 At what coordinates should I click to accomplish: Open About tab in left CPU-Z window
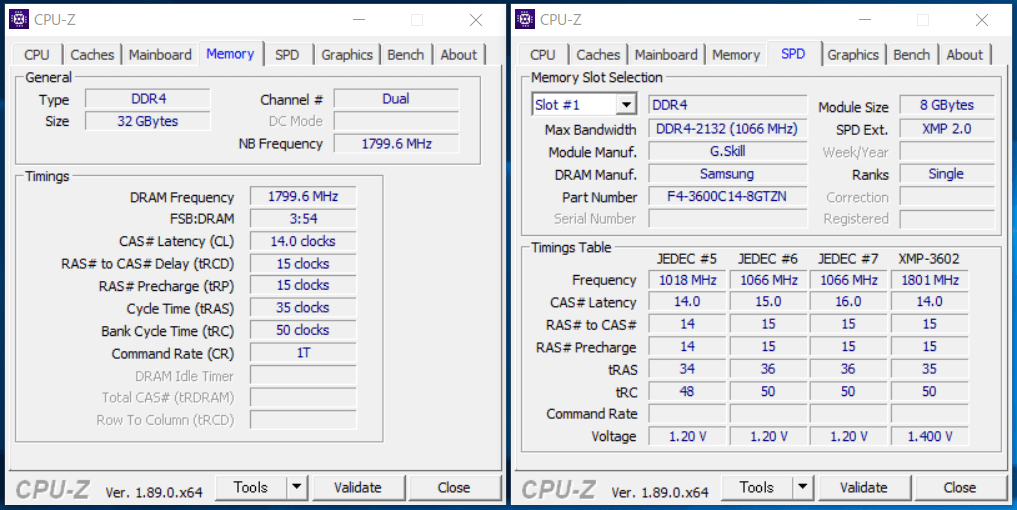click(x=459, y=55)
